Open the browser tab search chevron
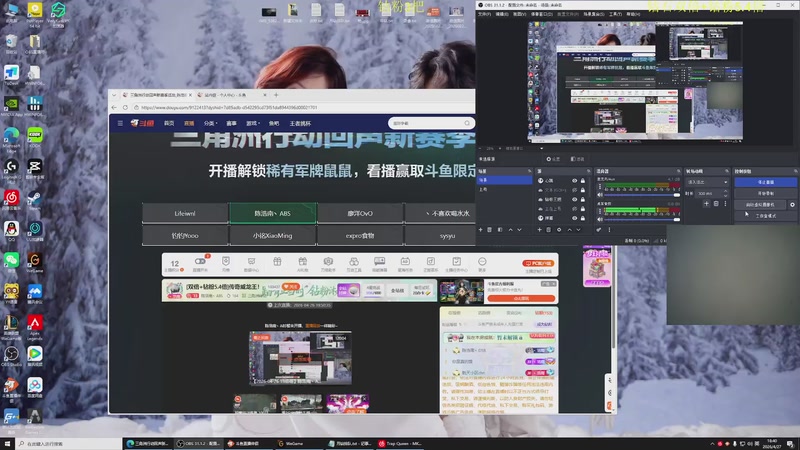The image size is (800, 450). 112,95
